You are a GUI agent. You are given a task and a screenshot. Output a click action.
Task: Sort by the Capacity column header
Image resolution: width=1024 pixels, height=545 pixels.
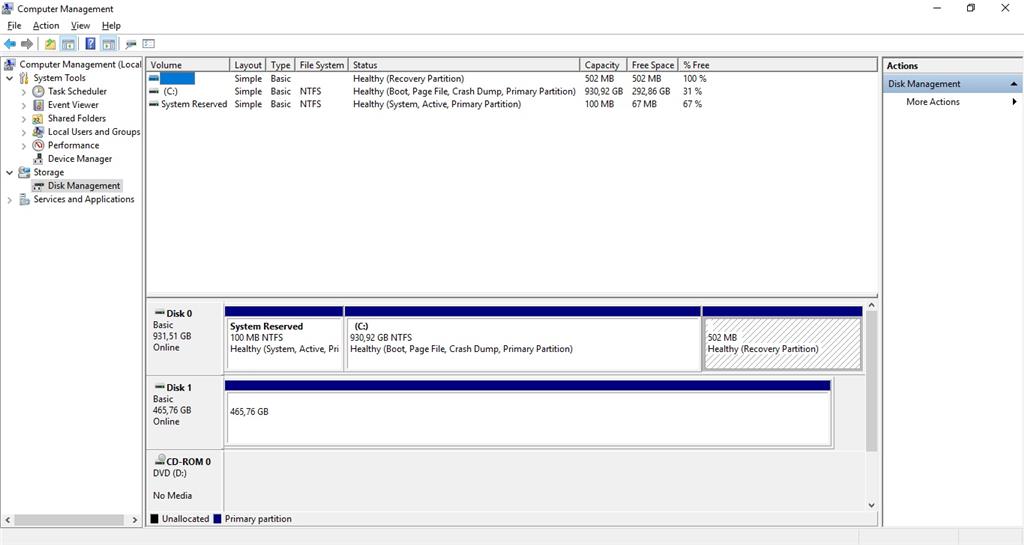603,65
